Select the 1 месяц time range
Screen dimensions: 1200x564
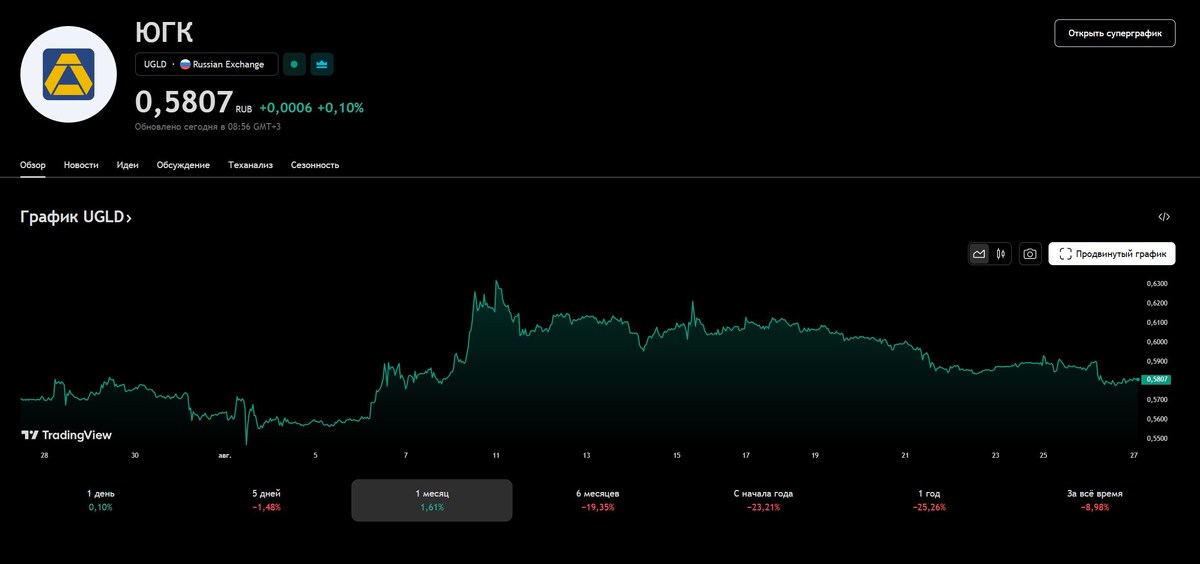(x=432, y=500)
